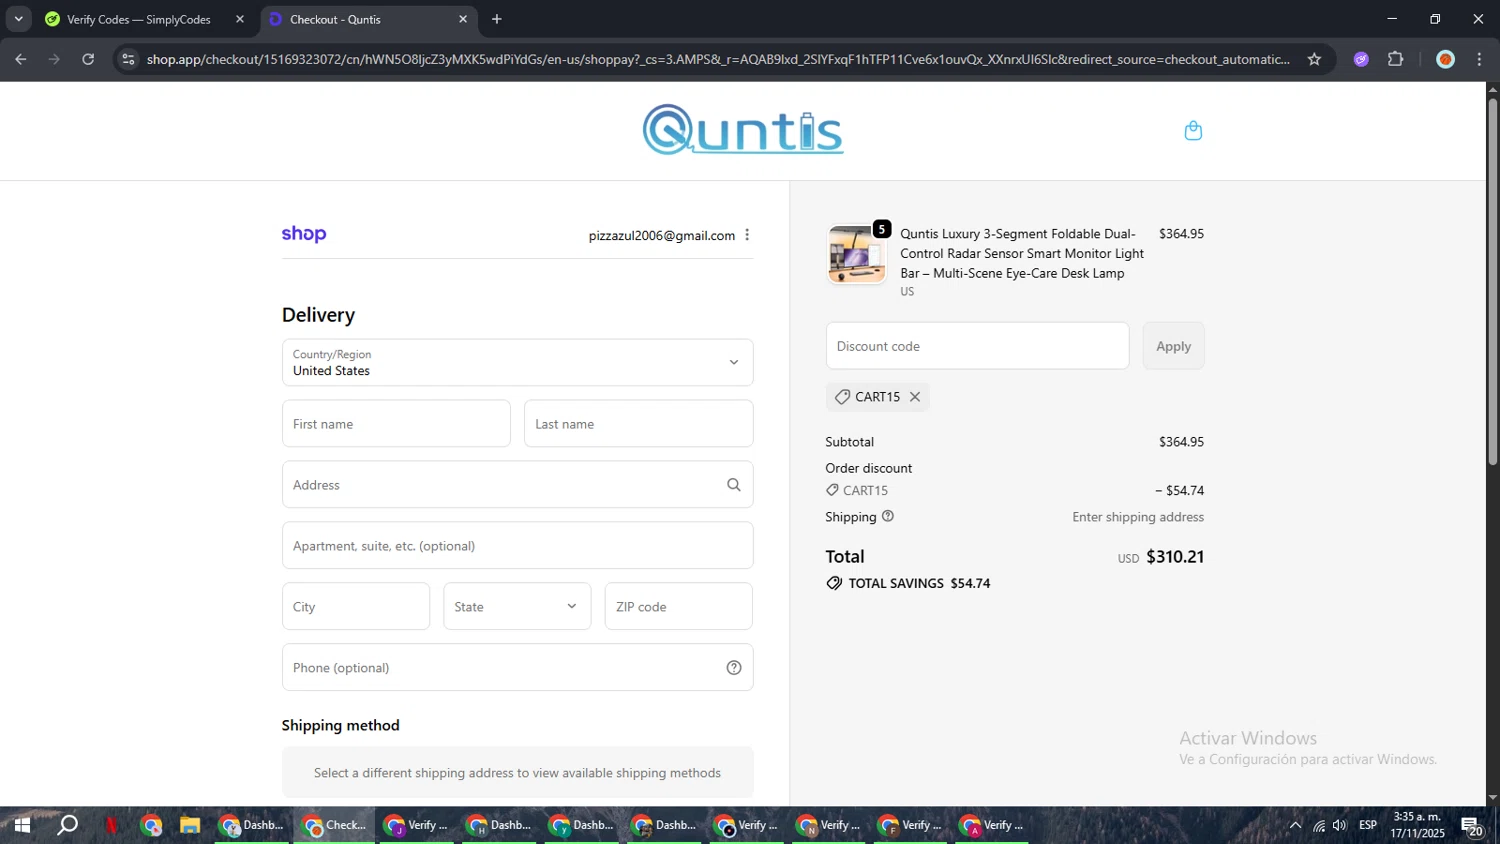Click the City field

point(356,606)
